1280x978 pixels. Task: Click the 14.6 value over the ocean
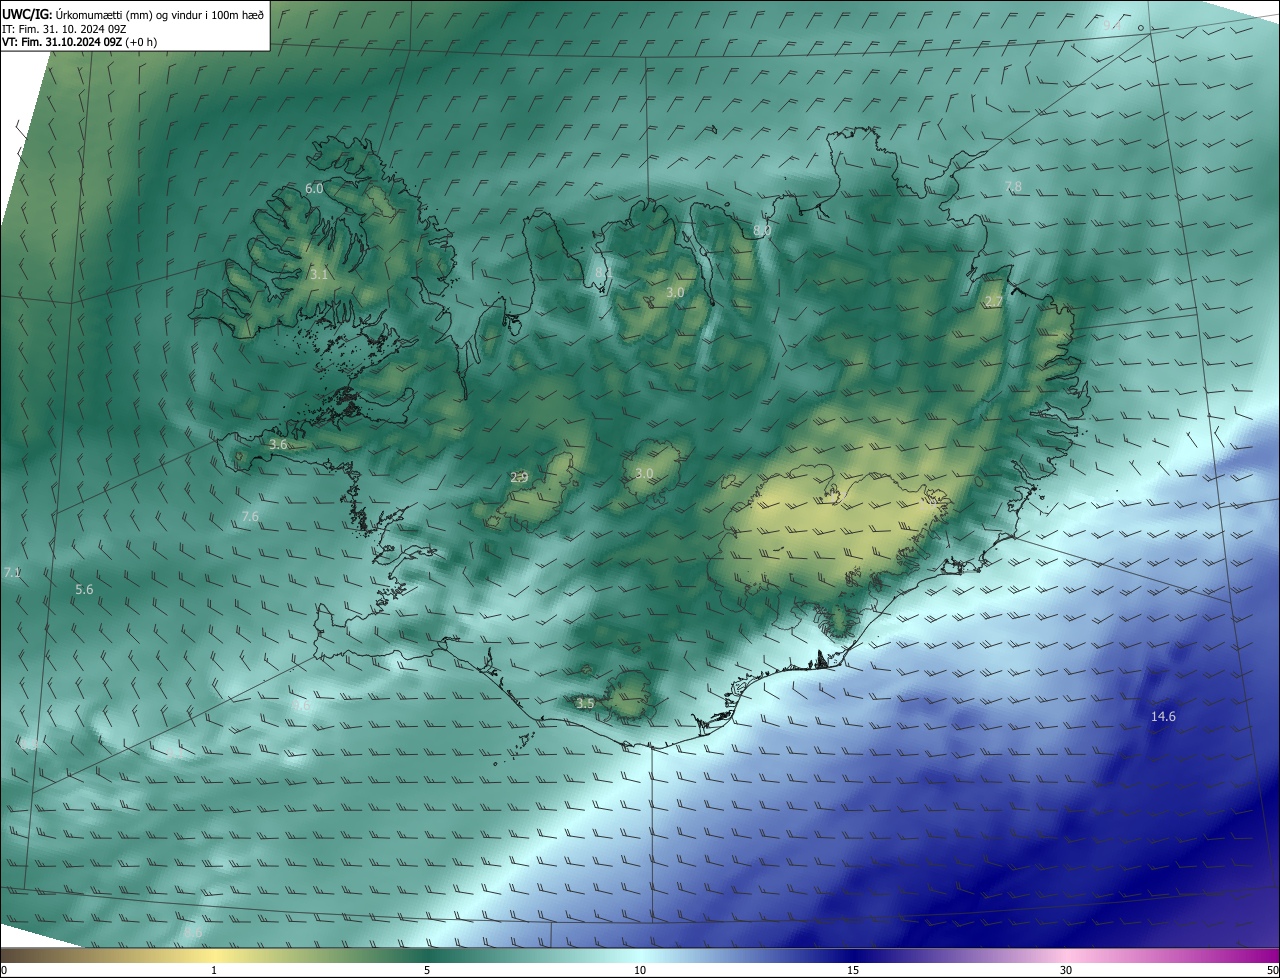[x=1163, y=716]
